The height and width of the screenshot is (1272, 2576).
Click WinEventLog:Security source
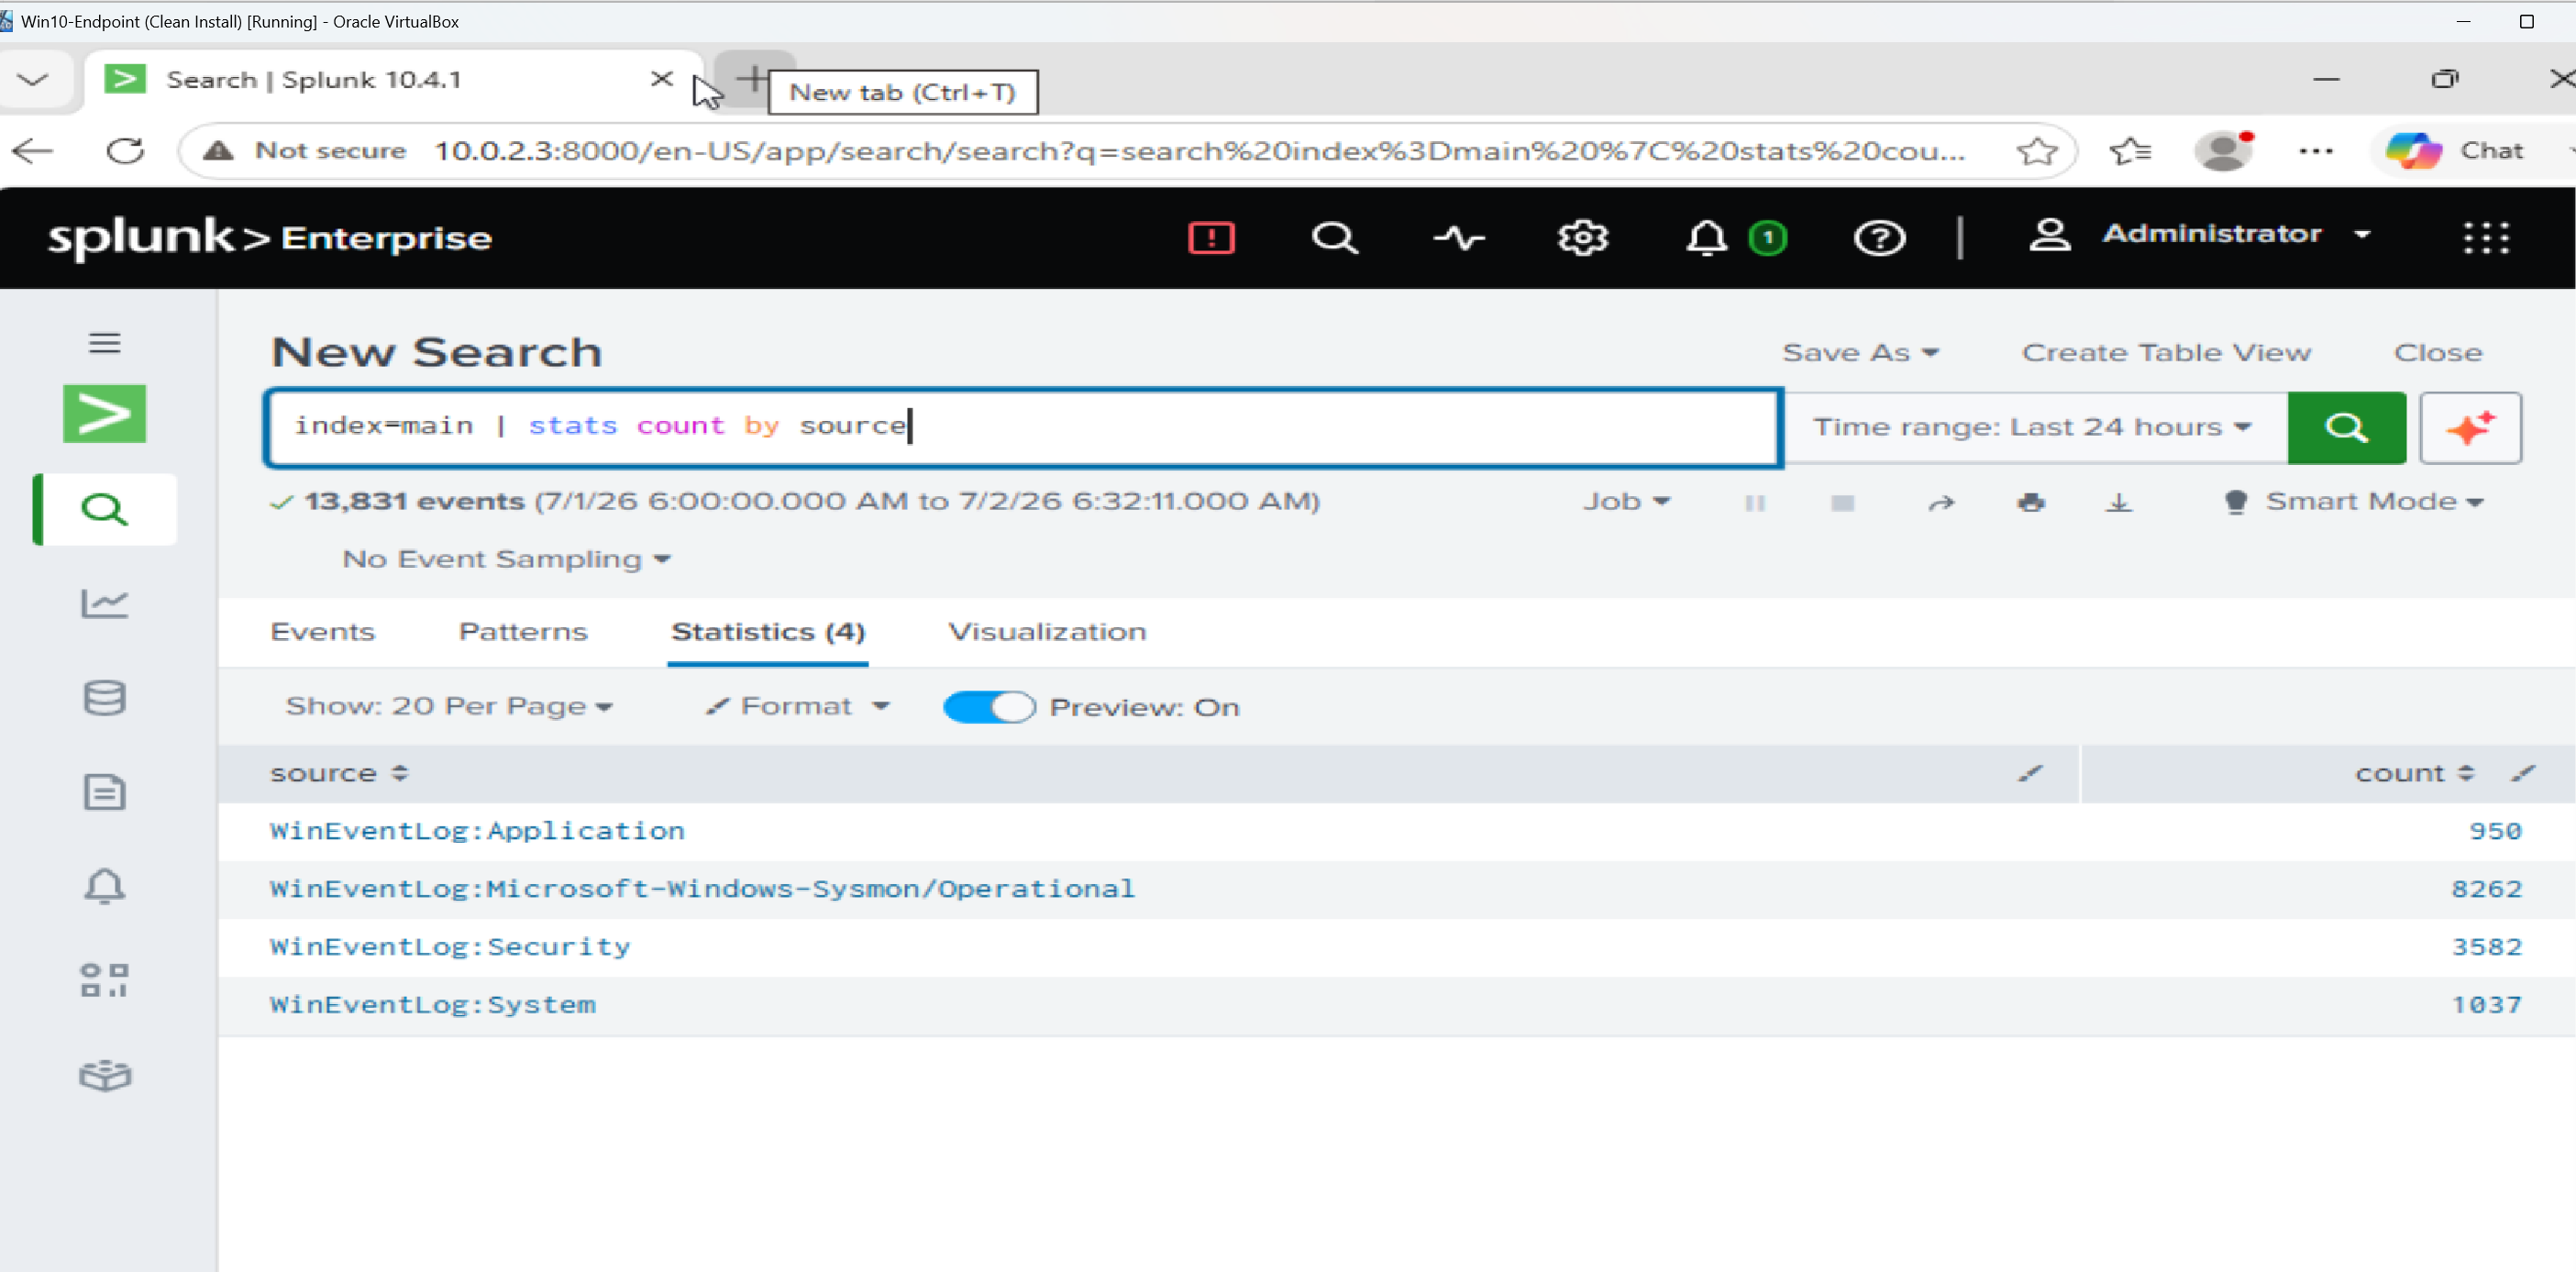[450, 947]
